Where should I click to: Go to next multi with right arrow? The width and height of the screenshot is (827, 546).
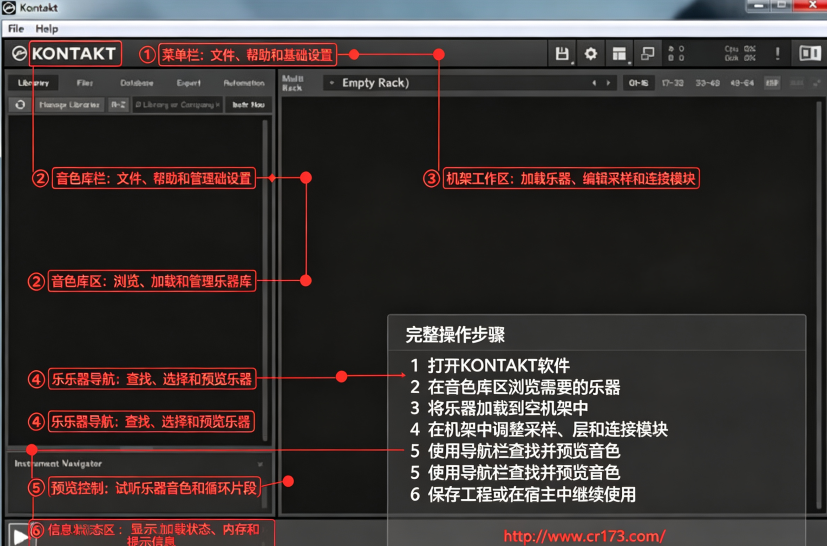coord(608,83)
